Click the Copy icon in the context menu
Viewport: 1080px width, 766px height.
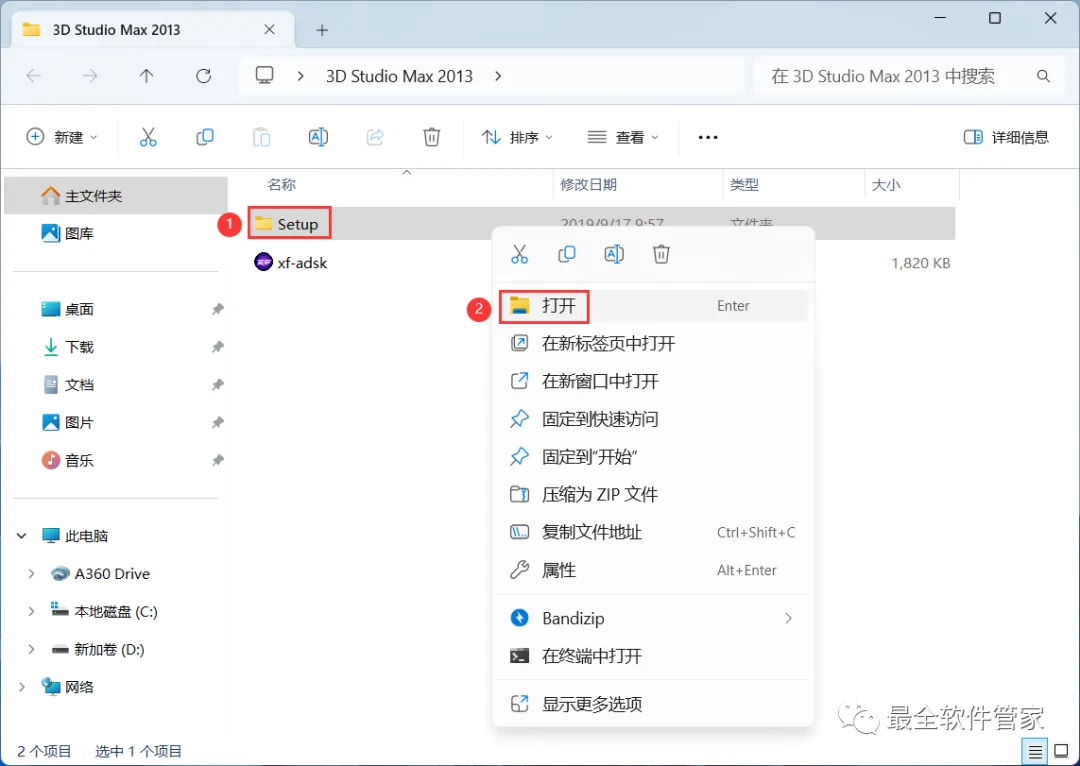(566, 254)
